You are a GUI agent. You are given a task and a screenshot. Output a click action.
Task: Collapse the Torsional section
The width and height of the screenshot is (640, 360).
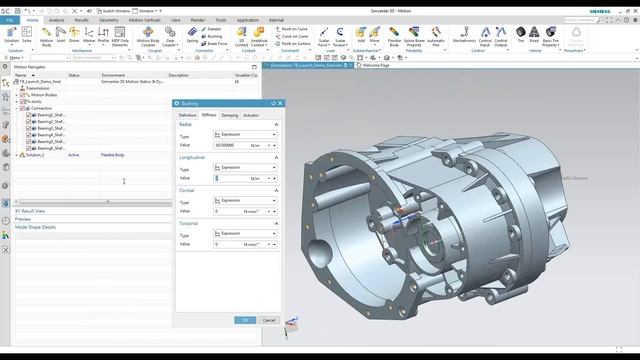pos(276,224)
